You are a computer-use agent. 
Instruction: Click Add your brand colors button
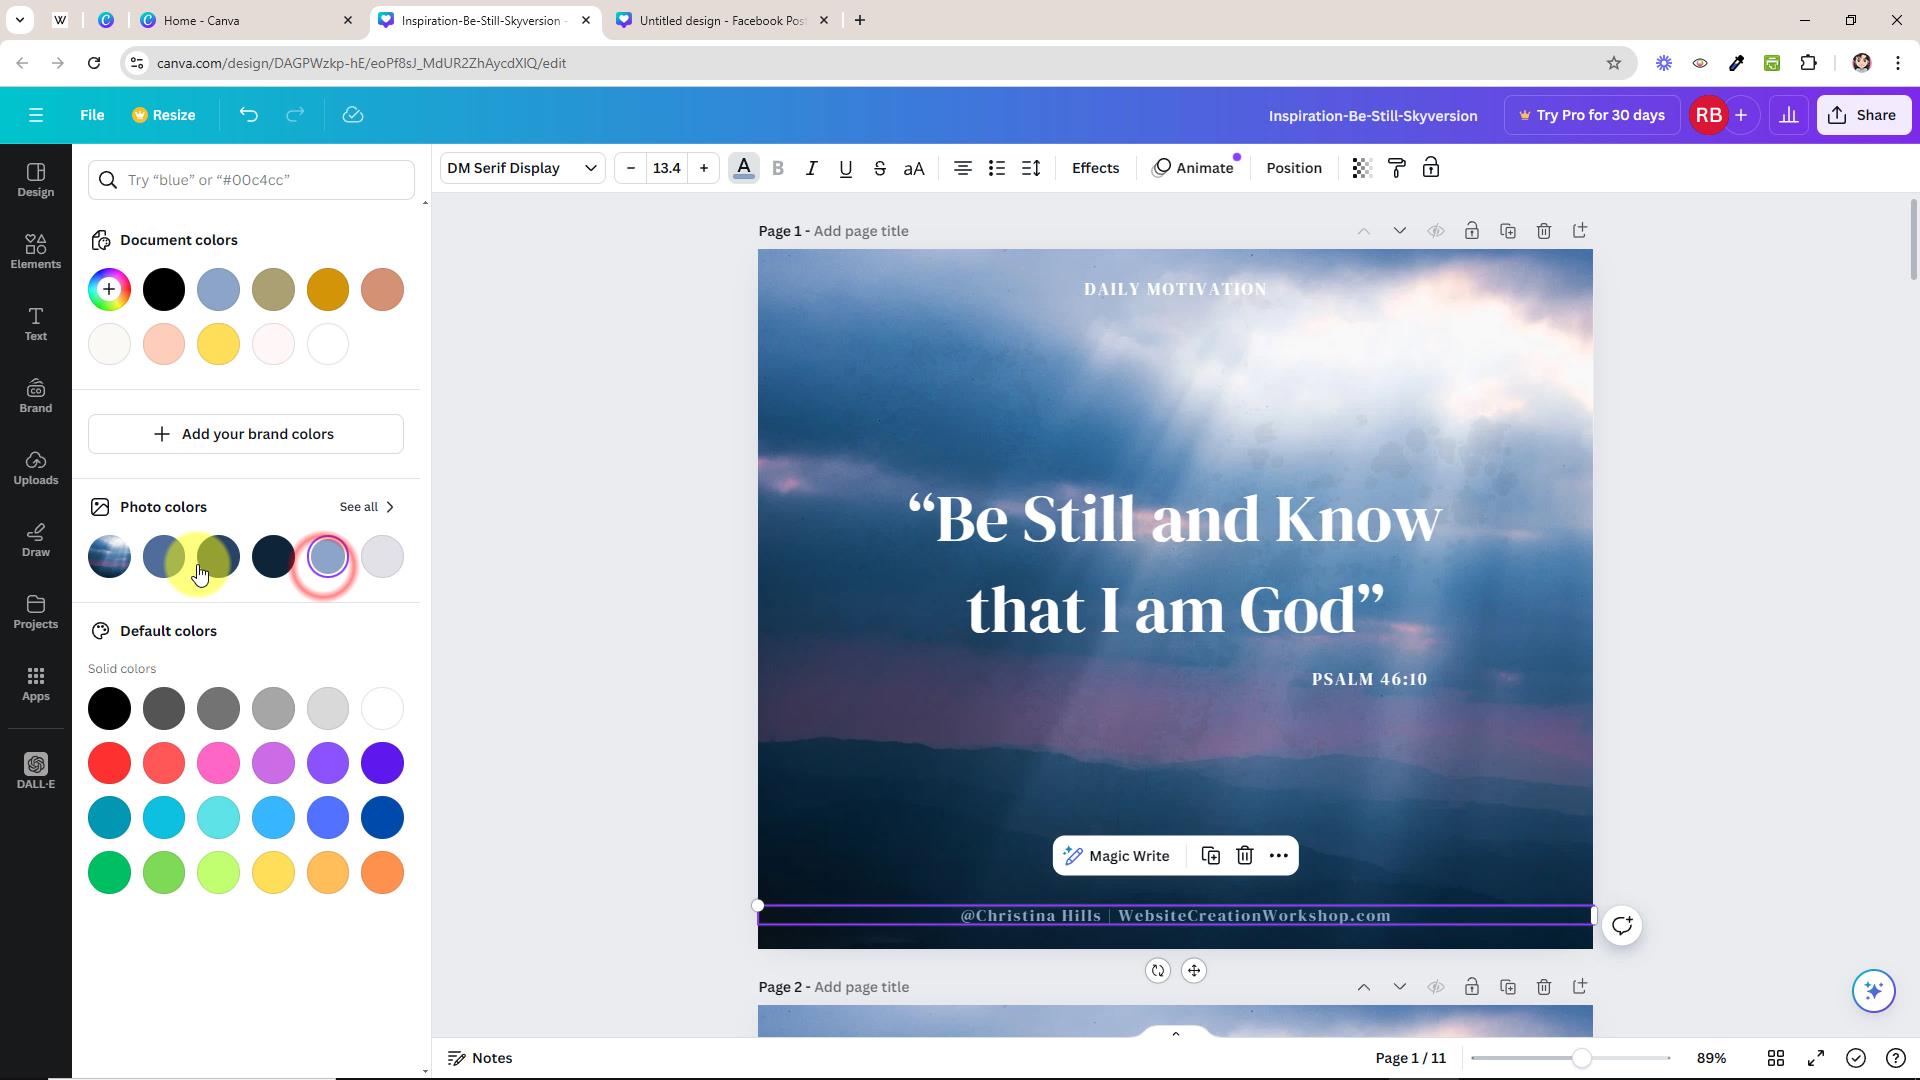[x=246, y=434]
